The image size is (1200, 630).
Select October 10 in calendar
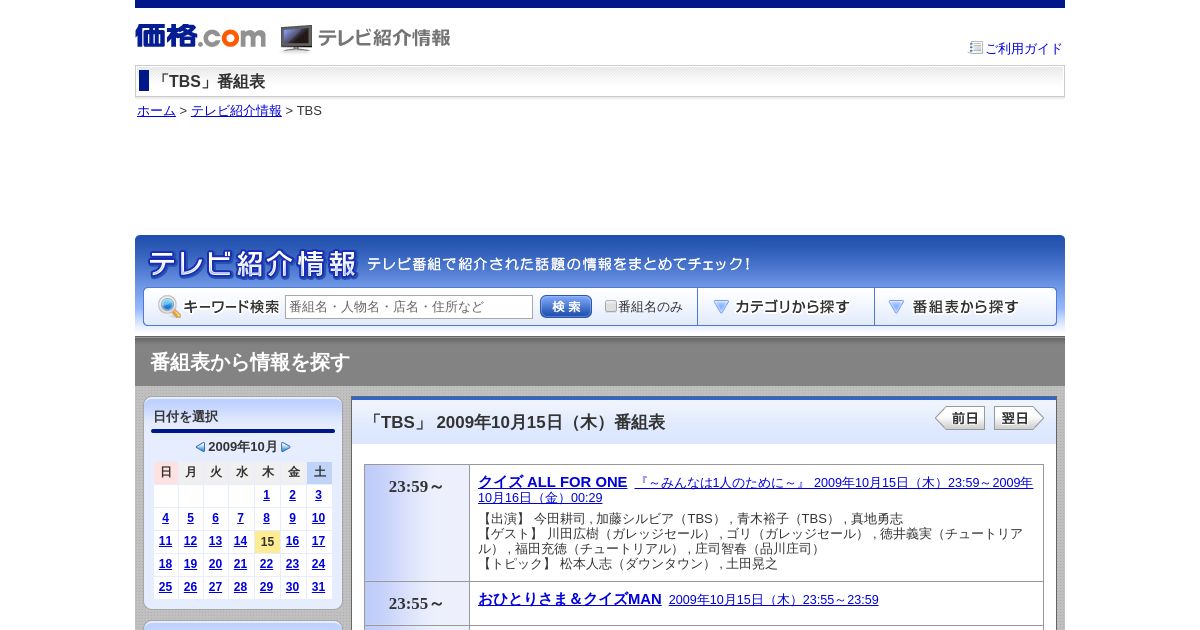[318, 518]
